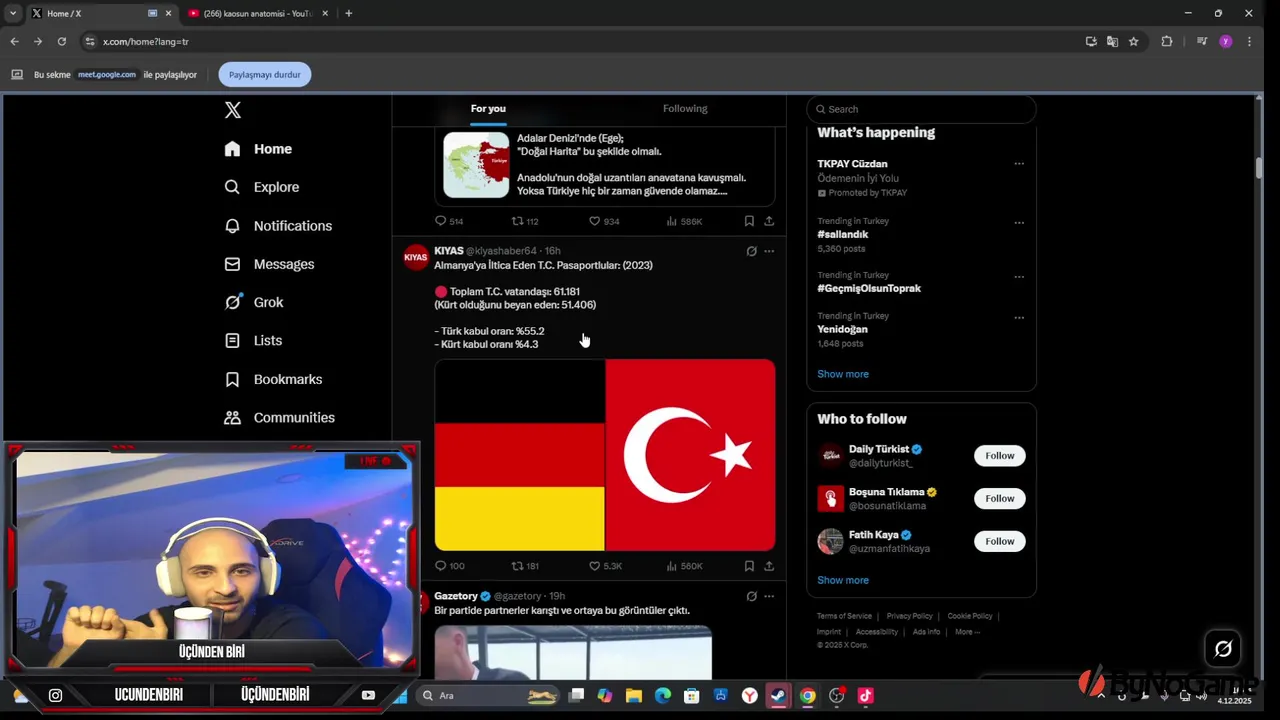Go back with the browser back arrow

coord(14,42)
